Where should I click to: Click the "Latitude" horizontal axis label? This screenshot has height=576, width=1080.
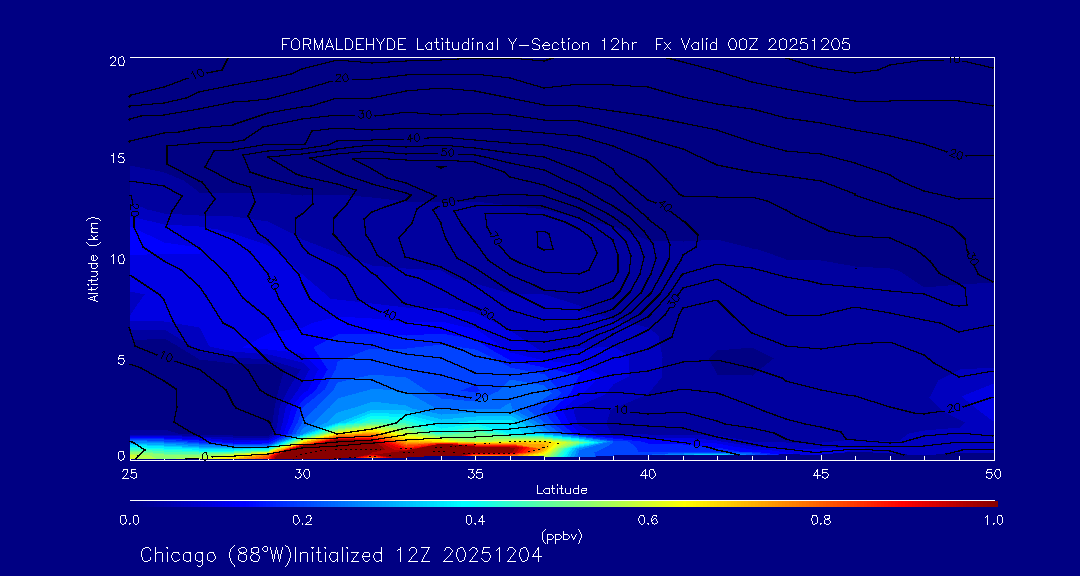(561, 490)
